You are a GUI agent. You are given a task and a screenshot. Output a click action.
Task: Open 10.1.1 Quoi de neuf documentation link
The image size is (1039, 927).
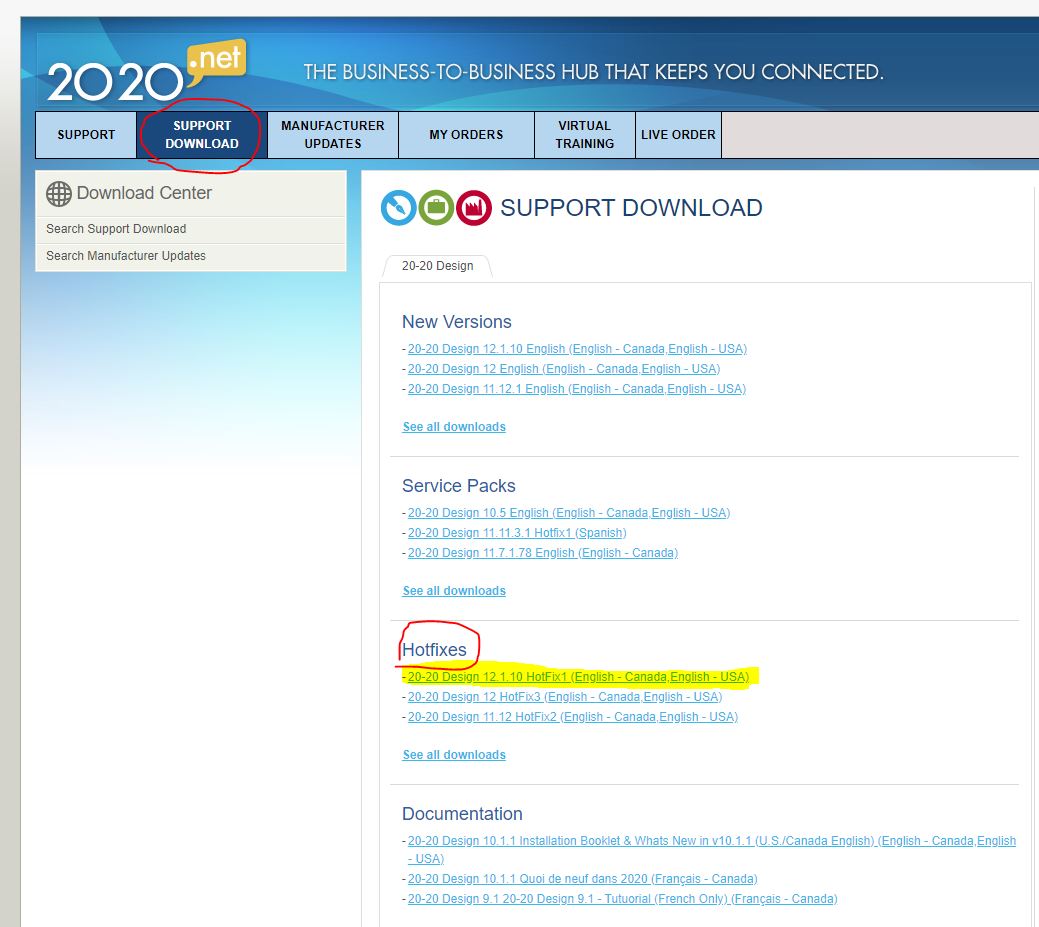point(582,879)
